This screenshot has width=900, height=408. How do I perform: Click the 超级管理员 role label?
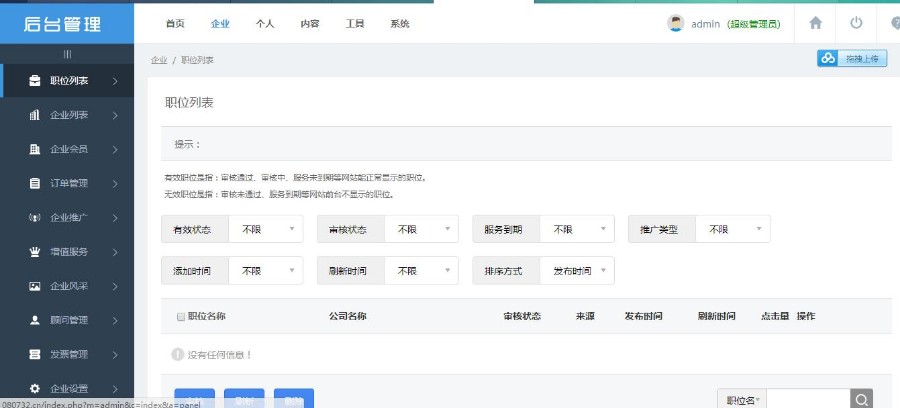(753, 24)
